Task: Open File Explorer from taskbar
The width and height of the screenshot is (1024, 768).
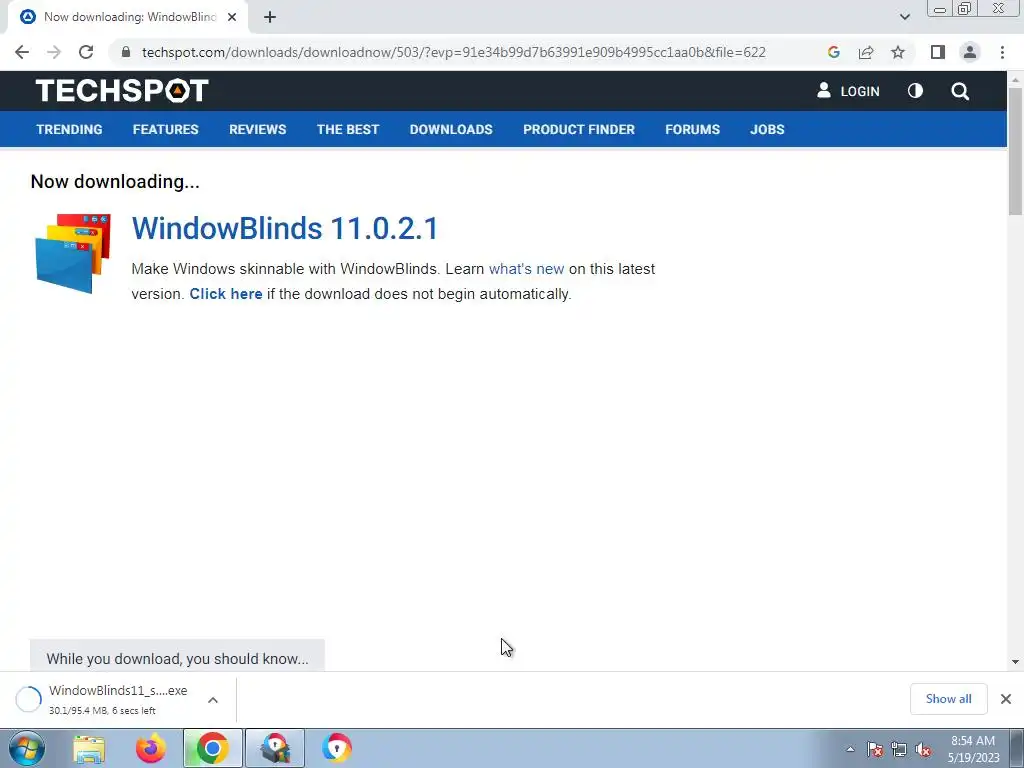Action: tap(89, 748)
